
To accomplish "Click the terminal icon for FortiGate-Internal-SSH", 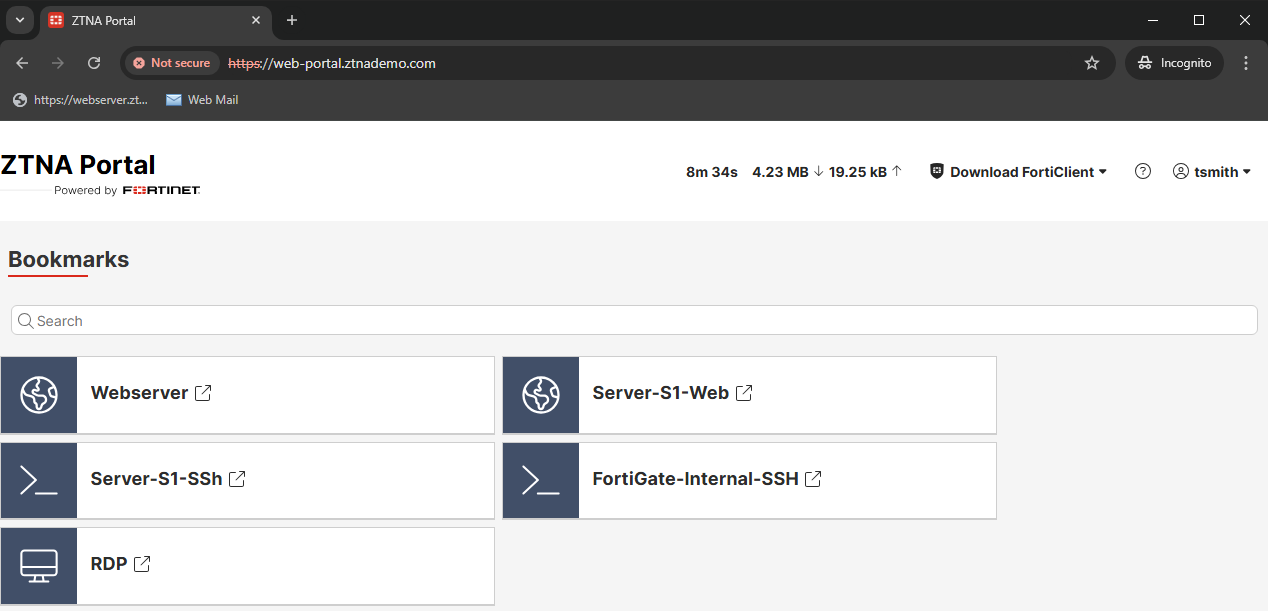I will (540, 480).
